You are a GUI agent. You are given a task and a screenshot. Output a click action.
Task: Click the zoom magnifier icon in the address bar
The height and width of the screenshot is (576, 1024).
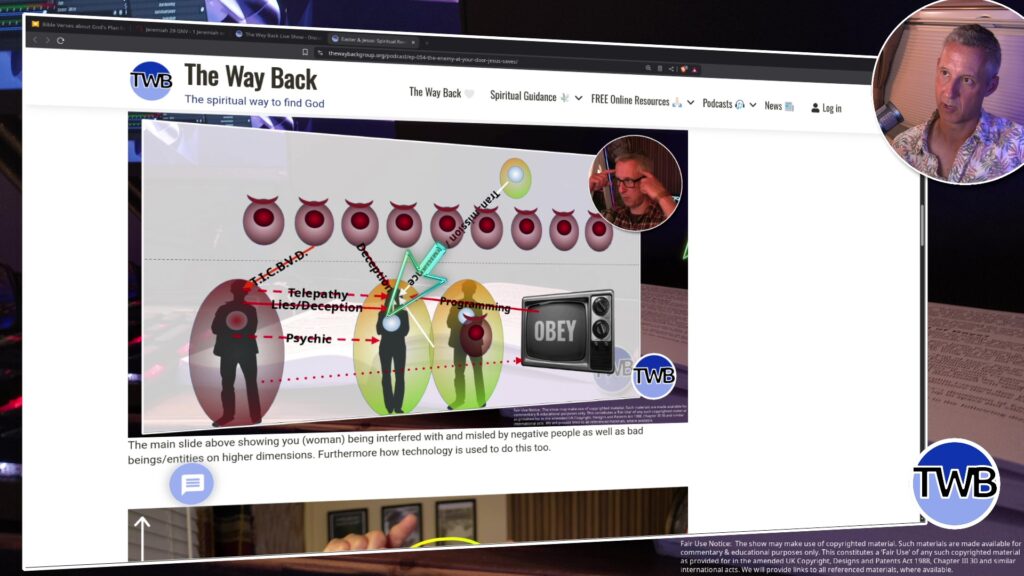[x=648, y=67]
